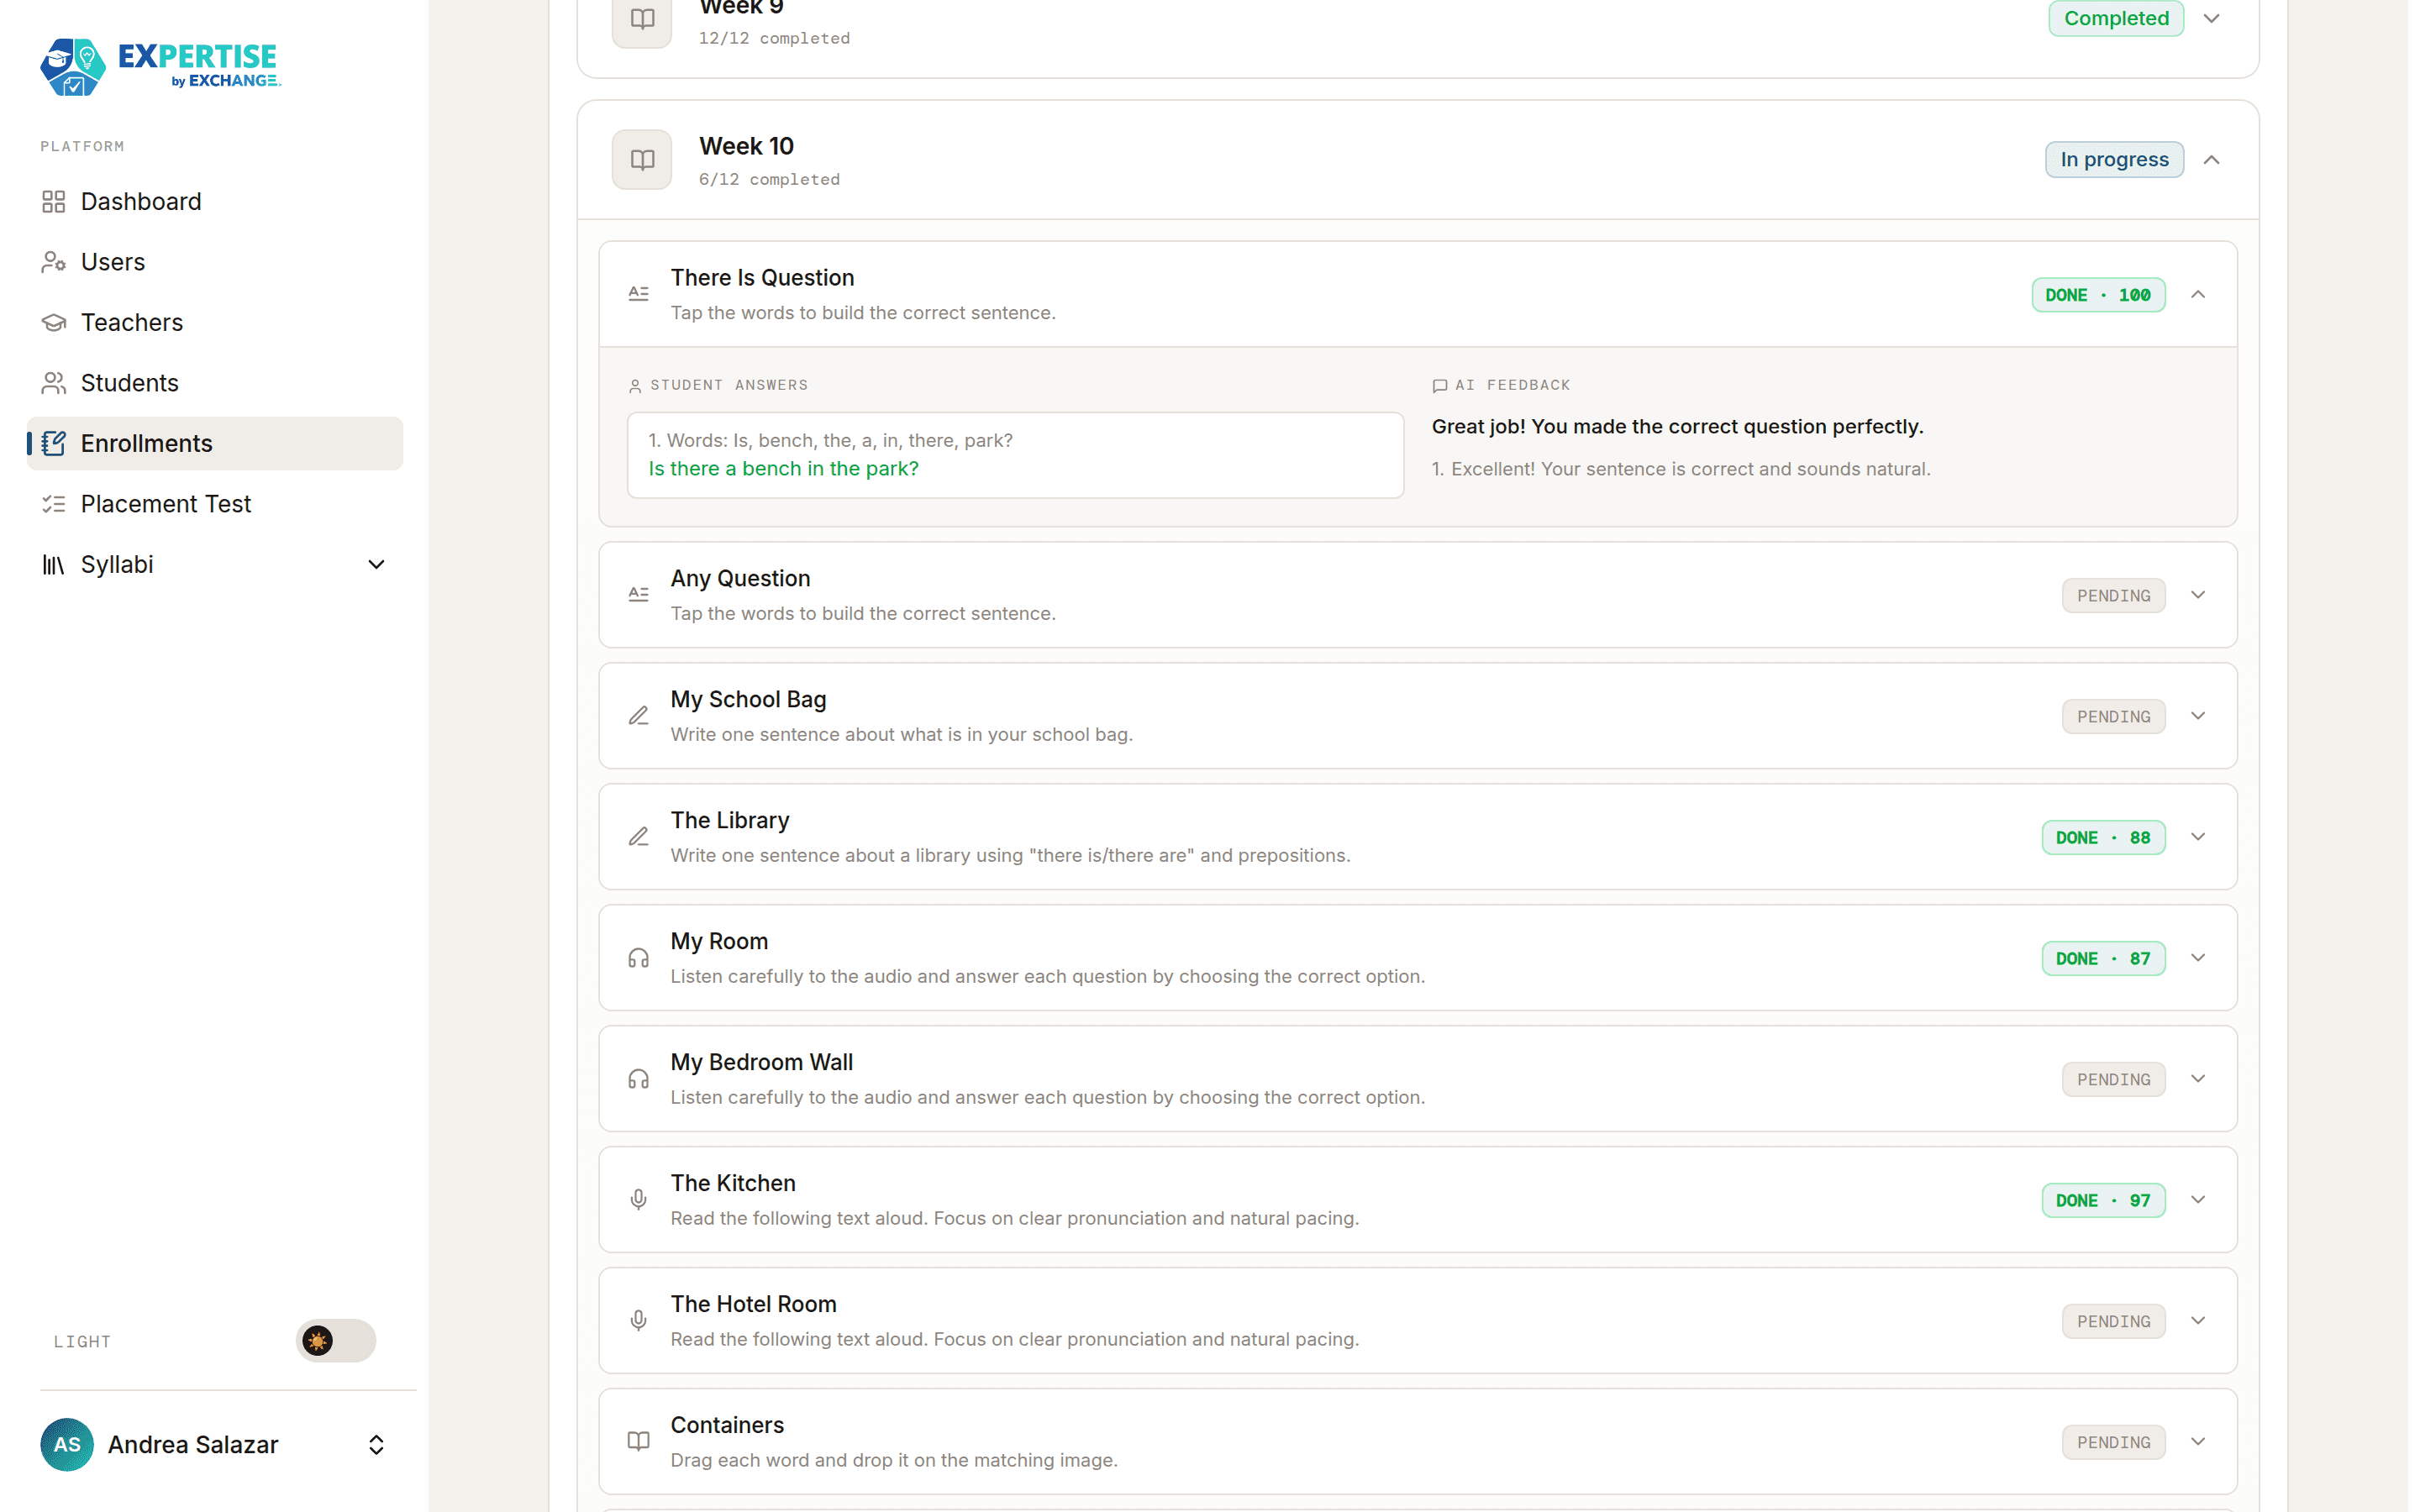The height and width of the screenshot is (1512, 2420).
Task: Click the Teachers graduation cap icon
Action: pos(54,323)
